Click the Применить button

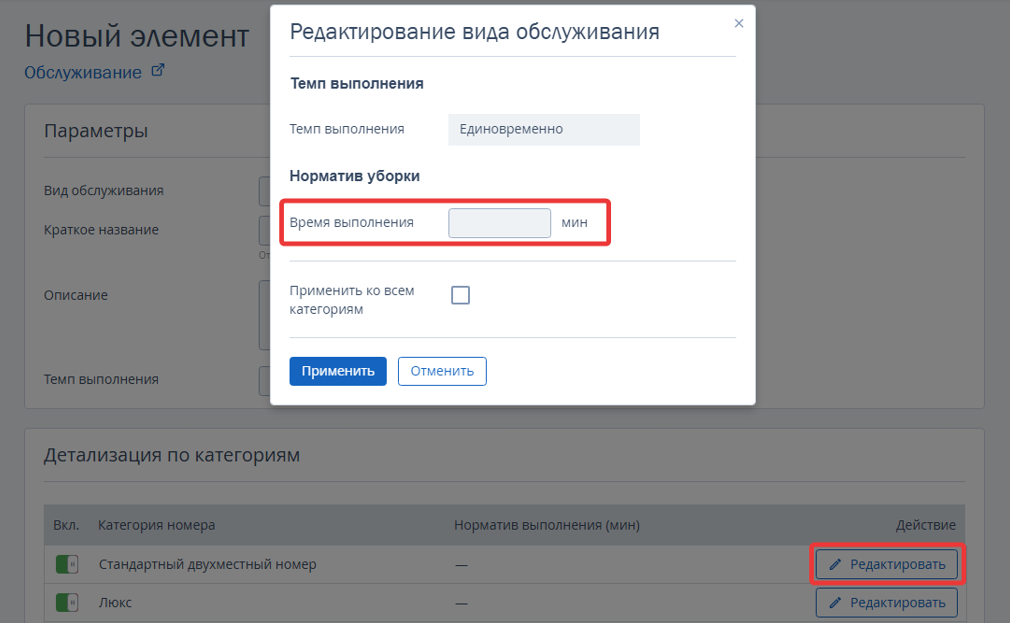click(338, 371)
